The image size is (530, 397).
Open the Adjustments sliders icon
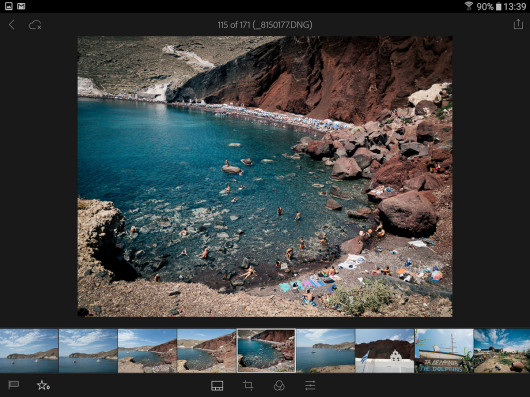[310, 385]
